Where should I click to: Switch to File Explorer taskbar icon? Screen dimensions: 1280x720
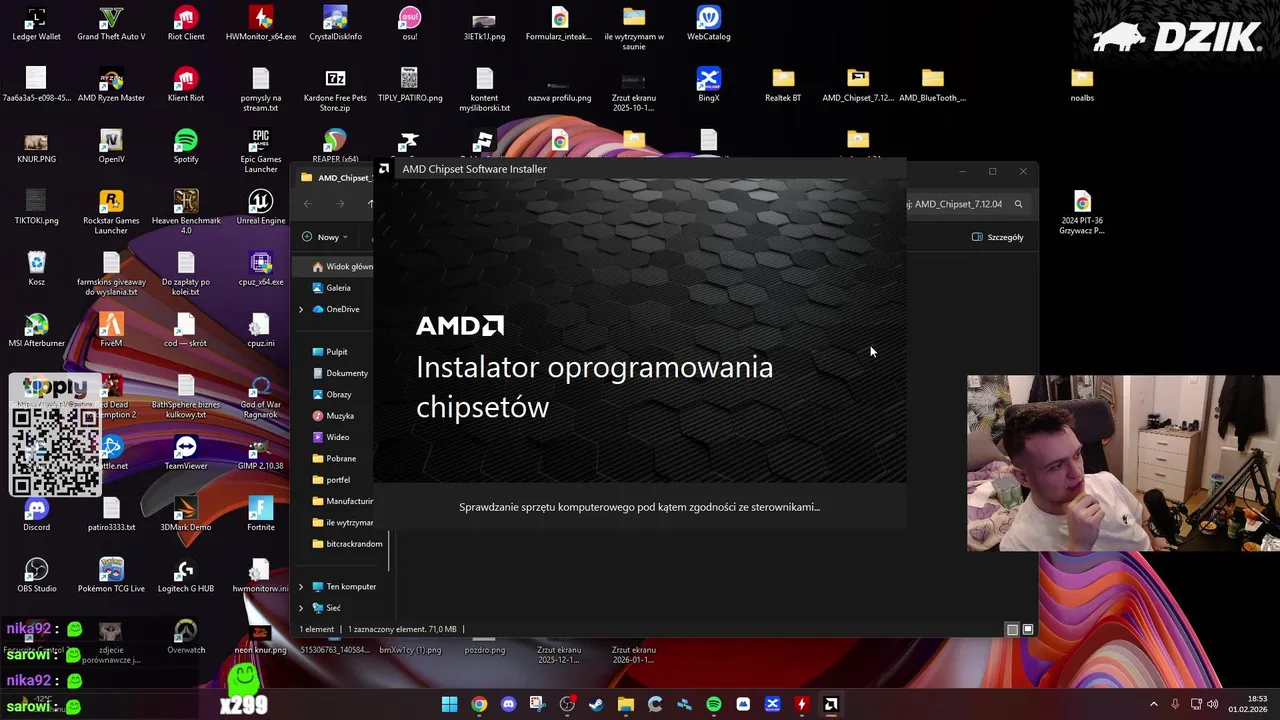click(x=626, y=704)
